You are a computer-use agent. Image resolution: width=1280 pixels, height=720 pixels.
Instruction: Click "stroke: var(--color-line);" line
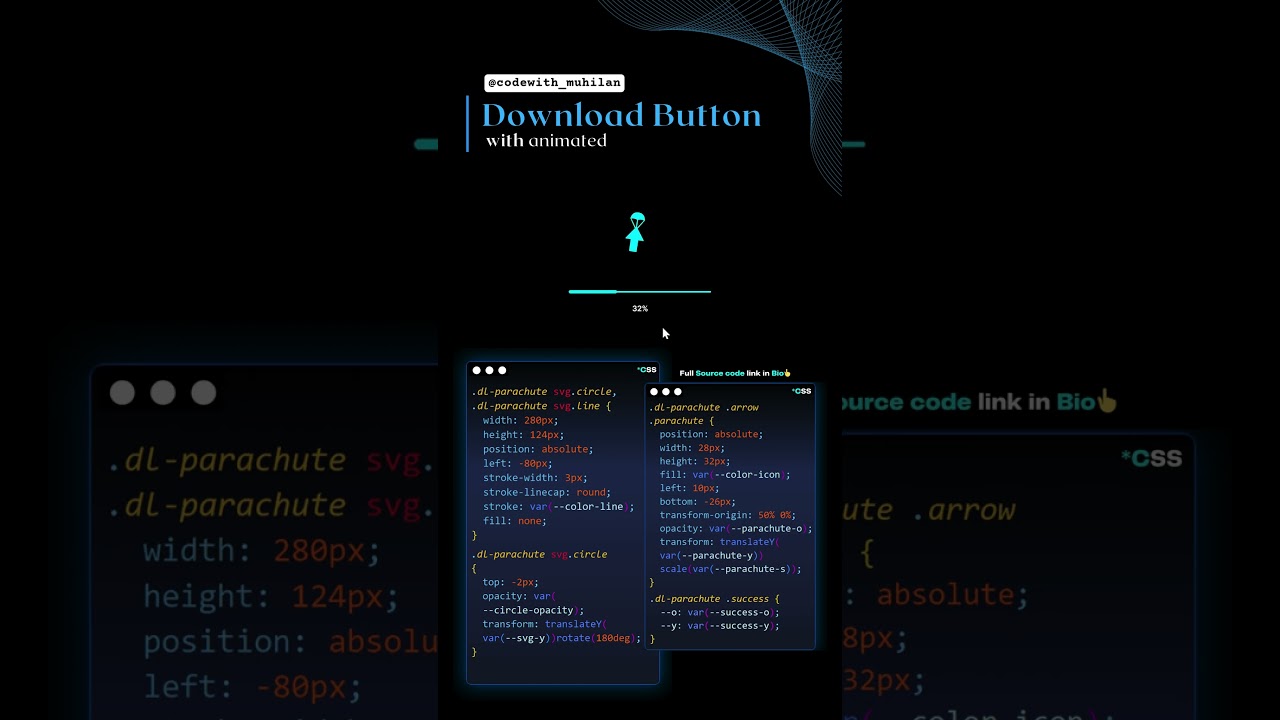tap(558, 507)
